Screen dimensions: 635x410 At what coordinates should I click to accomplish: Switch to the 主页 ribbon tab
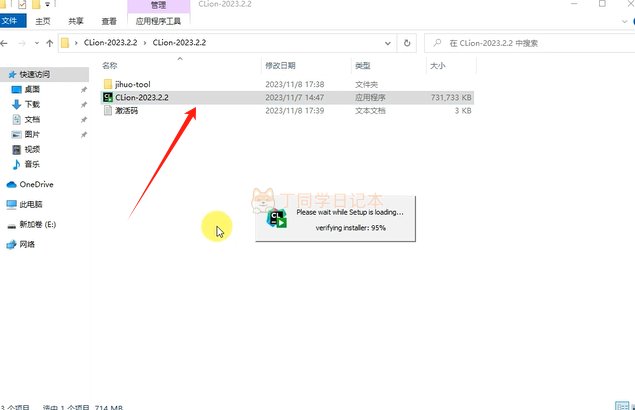tap(43, 21)
